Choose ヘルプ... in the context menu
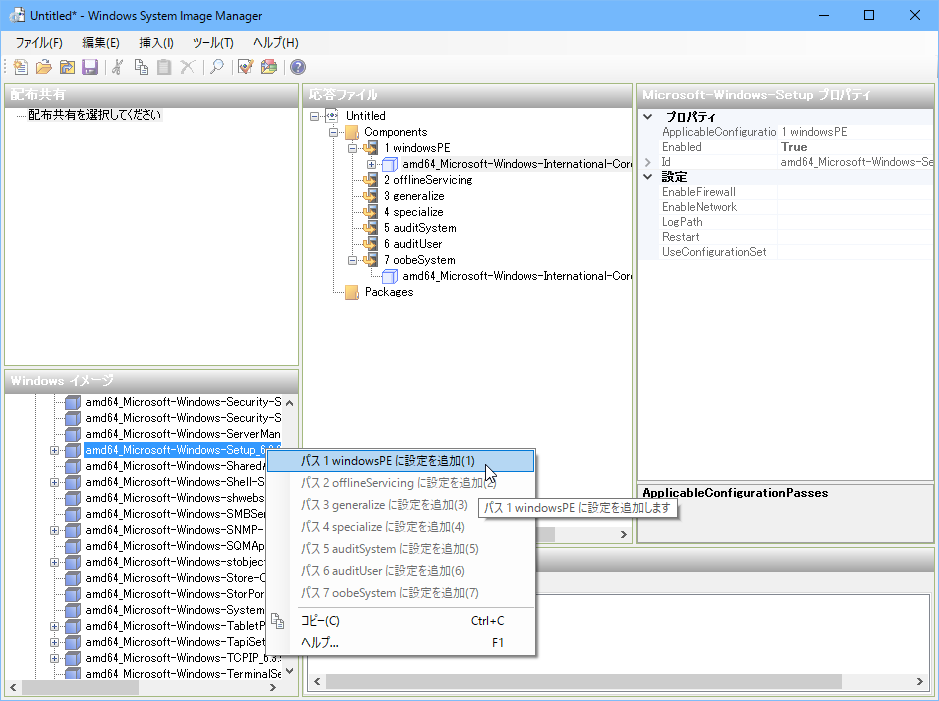939x701 pixels. pos(400,643)
